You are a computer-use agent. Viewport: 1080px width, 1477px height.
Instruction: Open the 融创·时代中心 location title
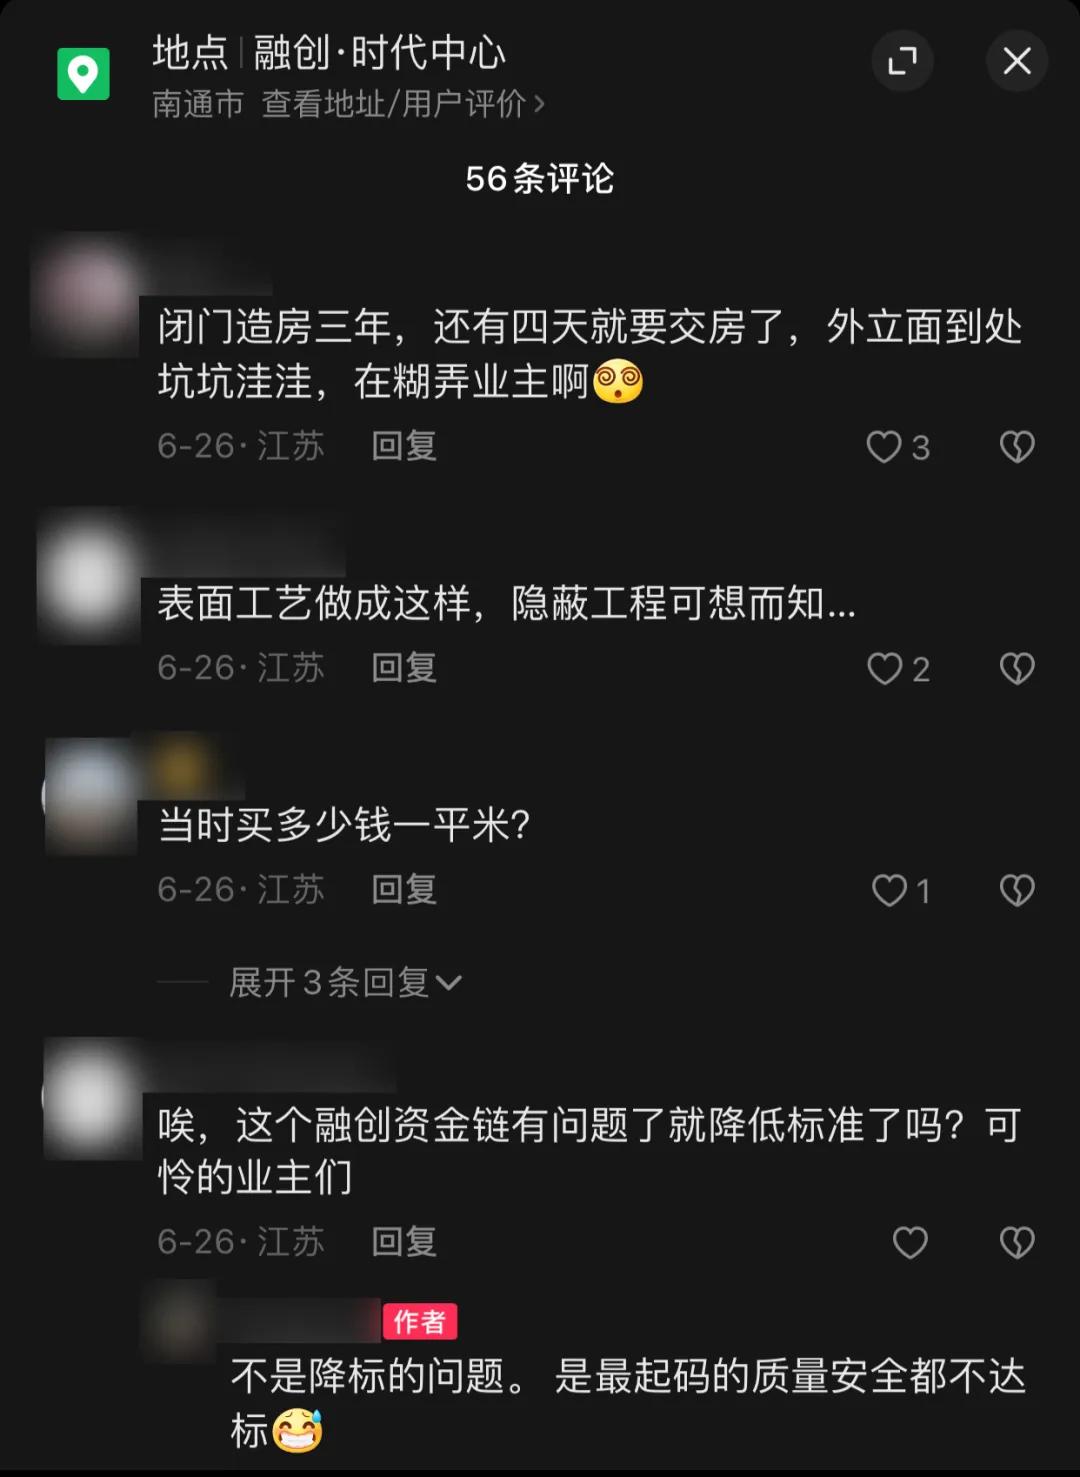click(379, 52)
